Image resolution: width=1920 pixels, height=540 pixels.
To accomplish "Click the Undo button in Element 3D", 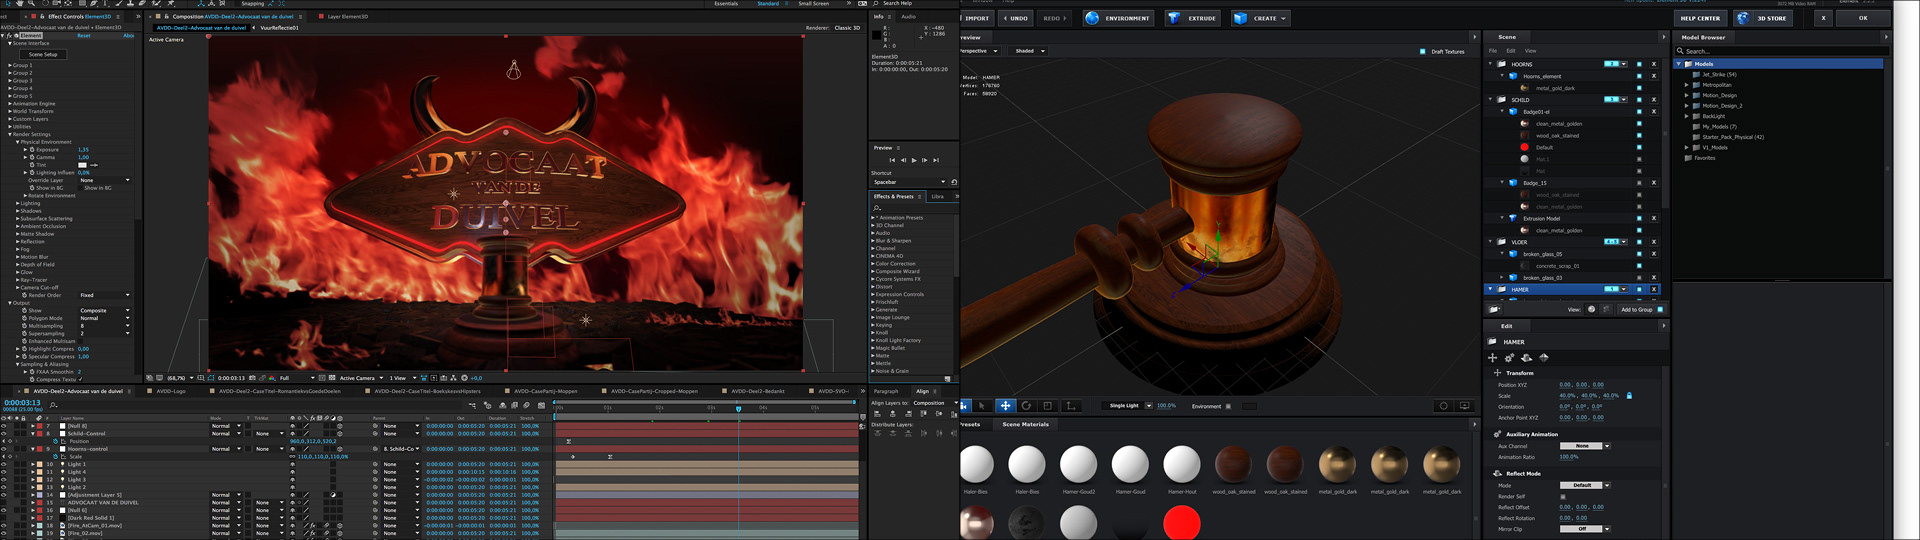I will (1016, 18).
